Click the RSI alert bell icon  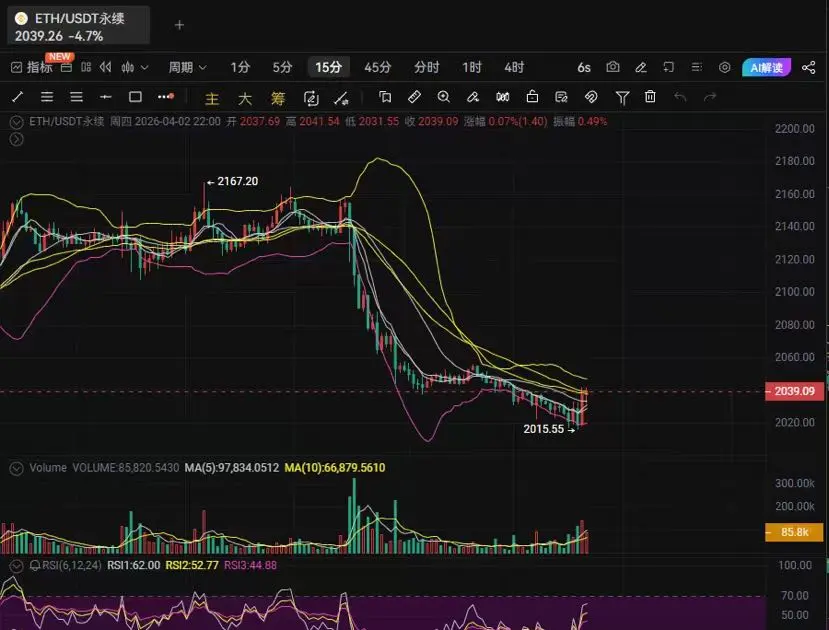pos(35,566)
